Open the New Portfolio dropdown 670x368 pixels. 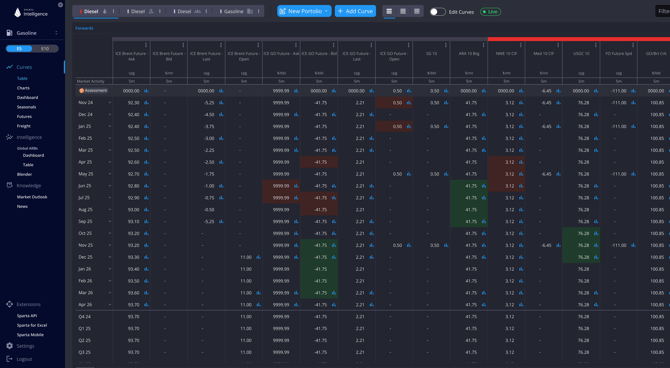coord(304,11)
